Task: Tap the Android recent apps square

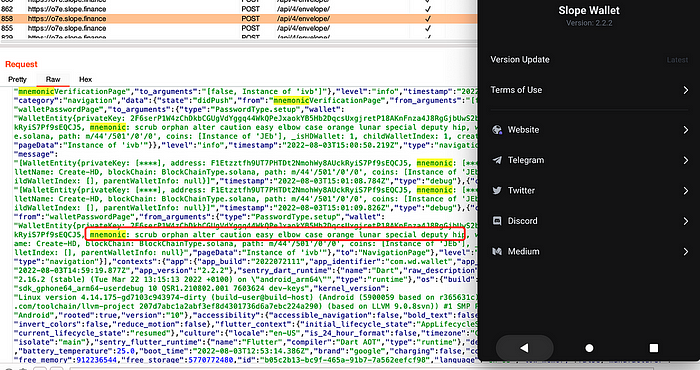Action: tap(654, 348)
